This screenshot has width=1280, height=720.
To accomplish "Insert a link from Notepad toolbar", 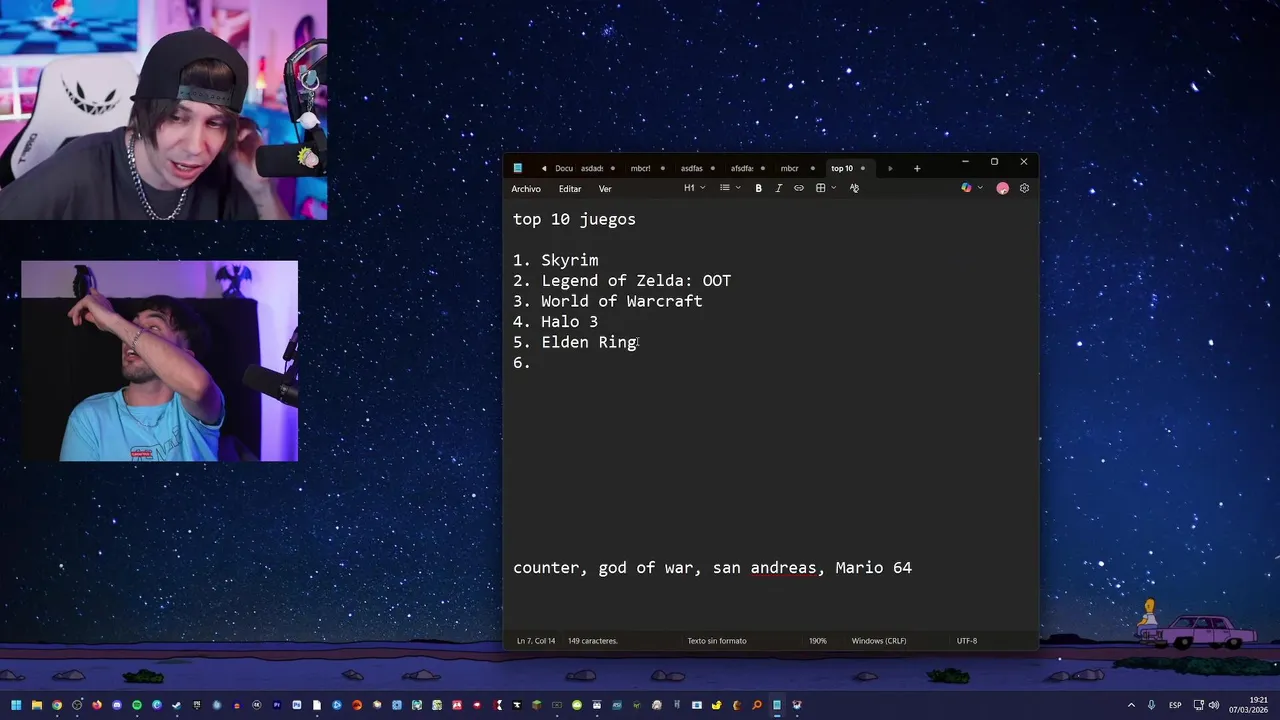I will pos(798,188).
